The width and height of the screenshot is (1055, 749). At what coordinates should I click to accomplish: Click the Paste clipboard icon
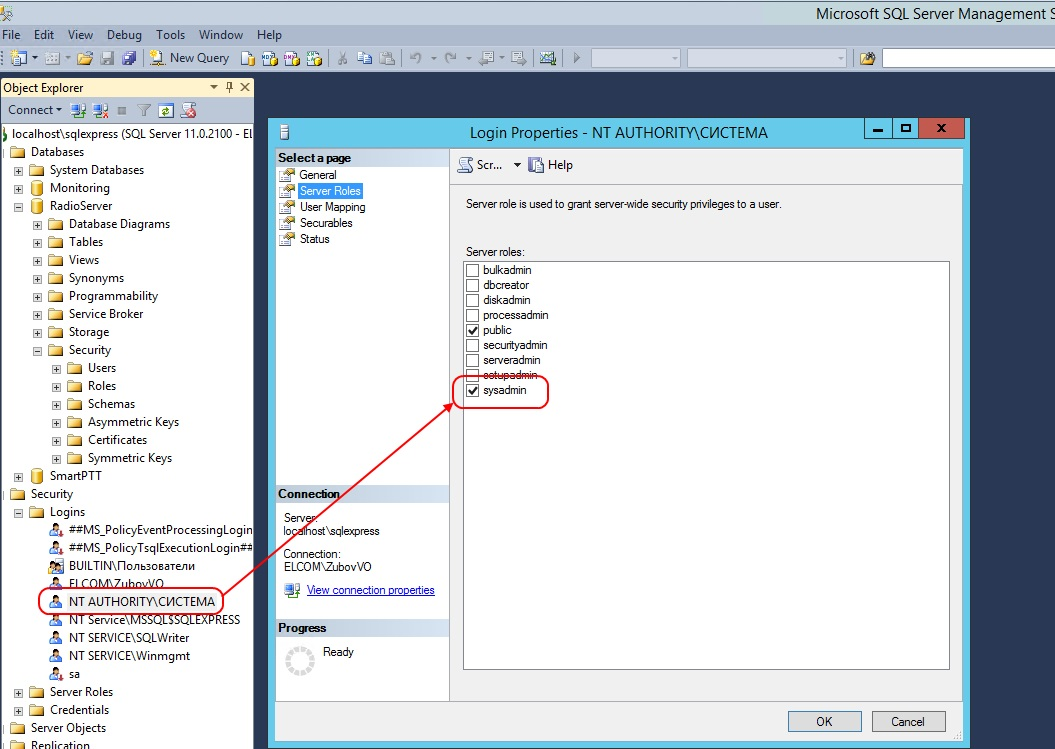click(387, 59)
